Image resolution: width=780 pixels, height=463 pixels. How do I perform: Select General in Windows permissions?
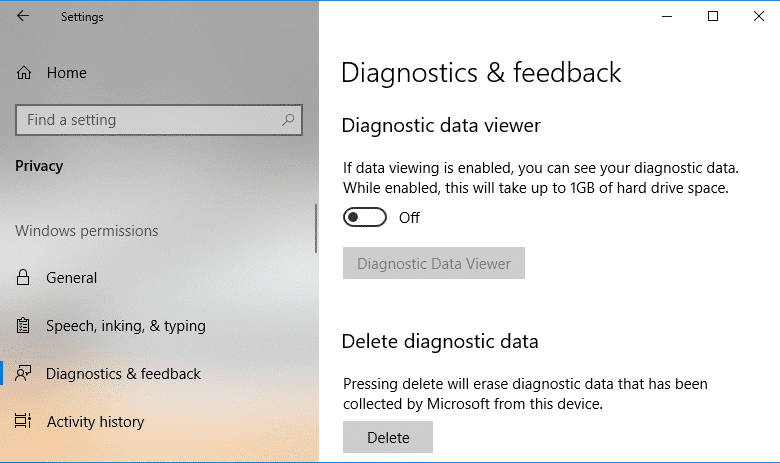(x=72, y=278)
